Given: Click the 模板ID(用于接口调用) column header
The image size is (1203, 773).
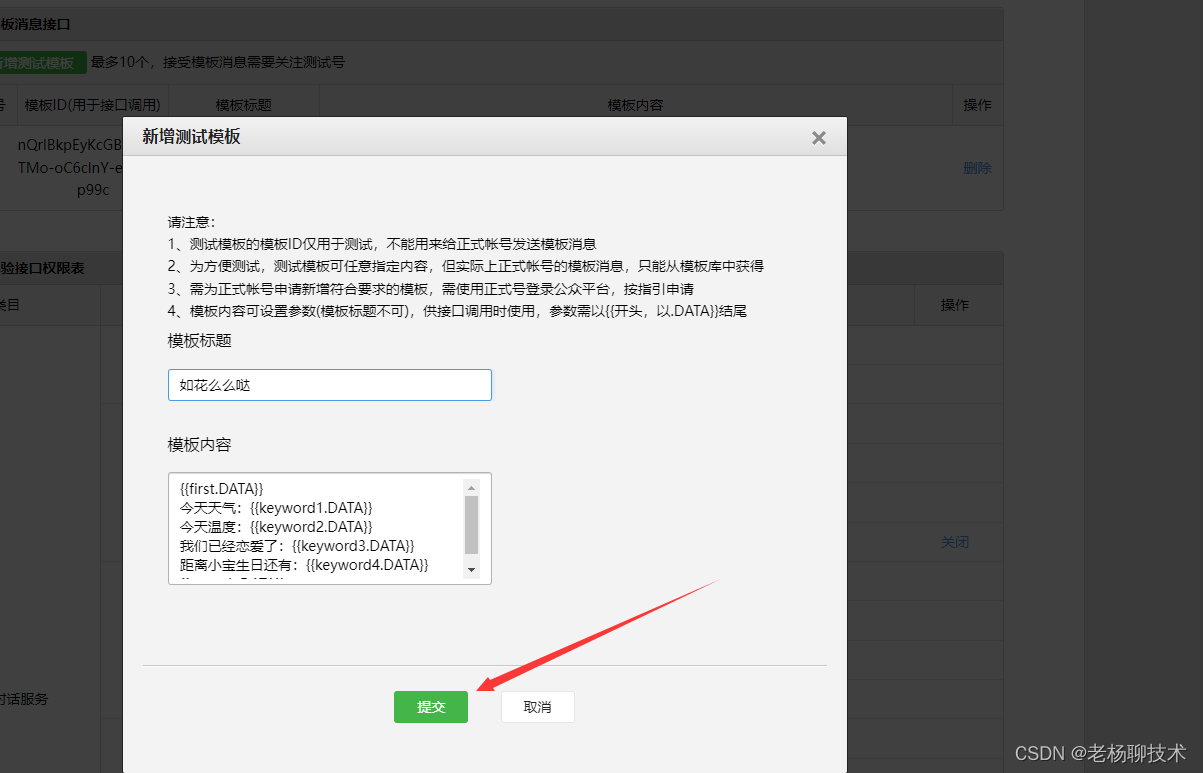Looking at the screenshot, I should 92,105.
